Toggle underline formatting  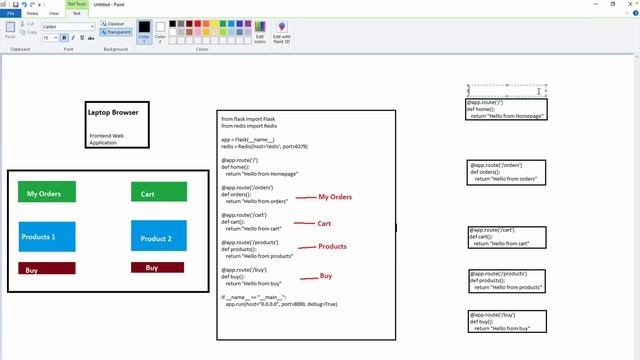click(82, 38)
